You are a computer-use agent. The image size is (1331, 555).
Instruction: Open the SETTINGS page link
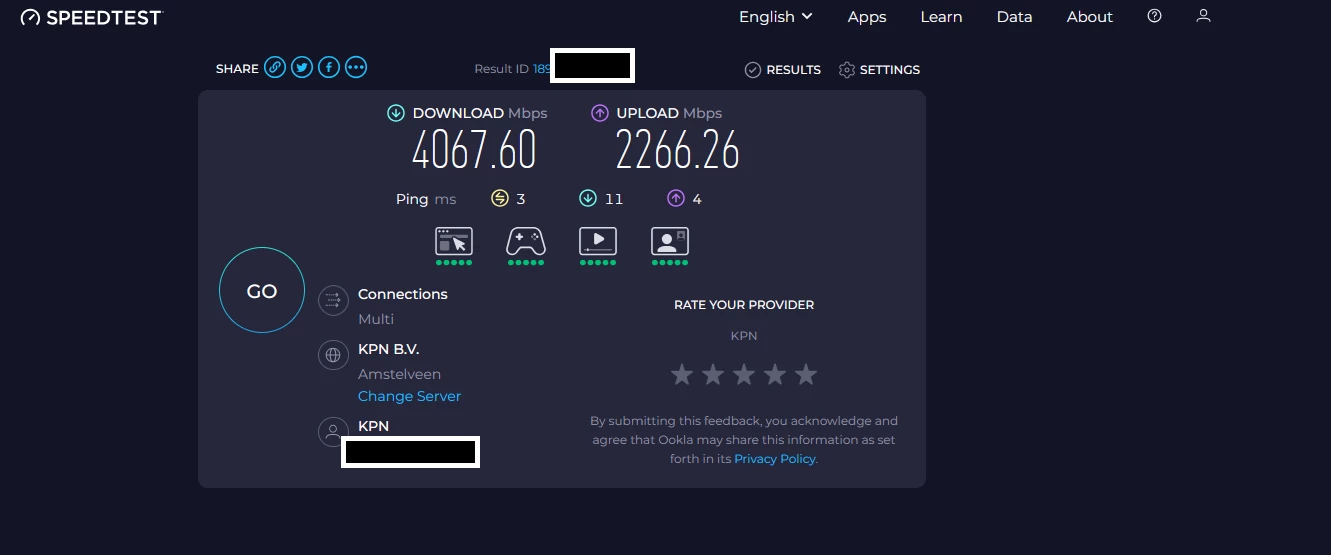click(x=890, y=69)
